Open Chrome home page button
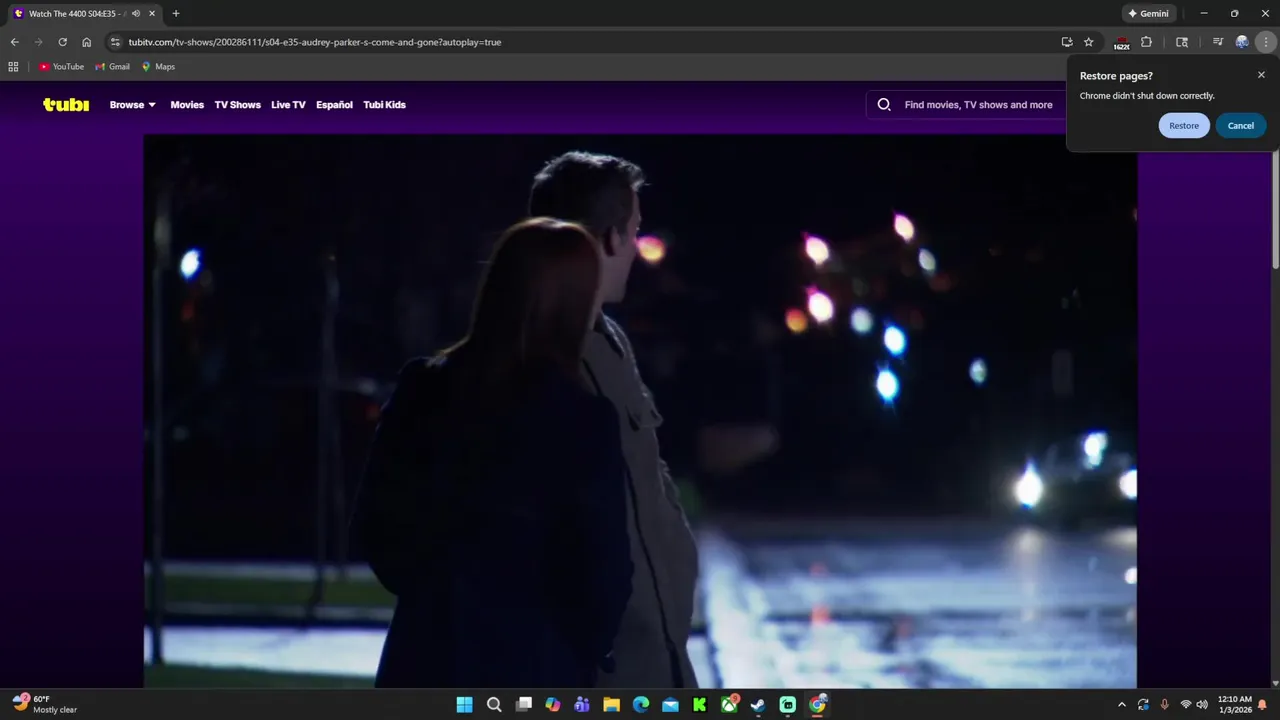This screenshot has width=1280, height=720. pos(87,42)
